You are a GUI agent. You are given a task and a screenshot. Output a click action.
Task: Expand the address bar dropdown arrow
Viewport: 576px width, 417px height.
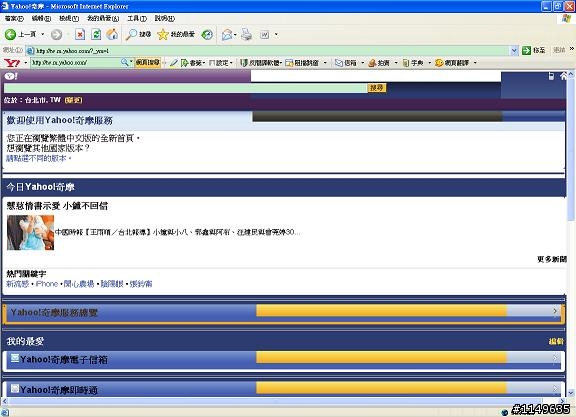(514, 51)
